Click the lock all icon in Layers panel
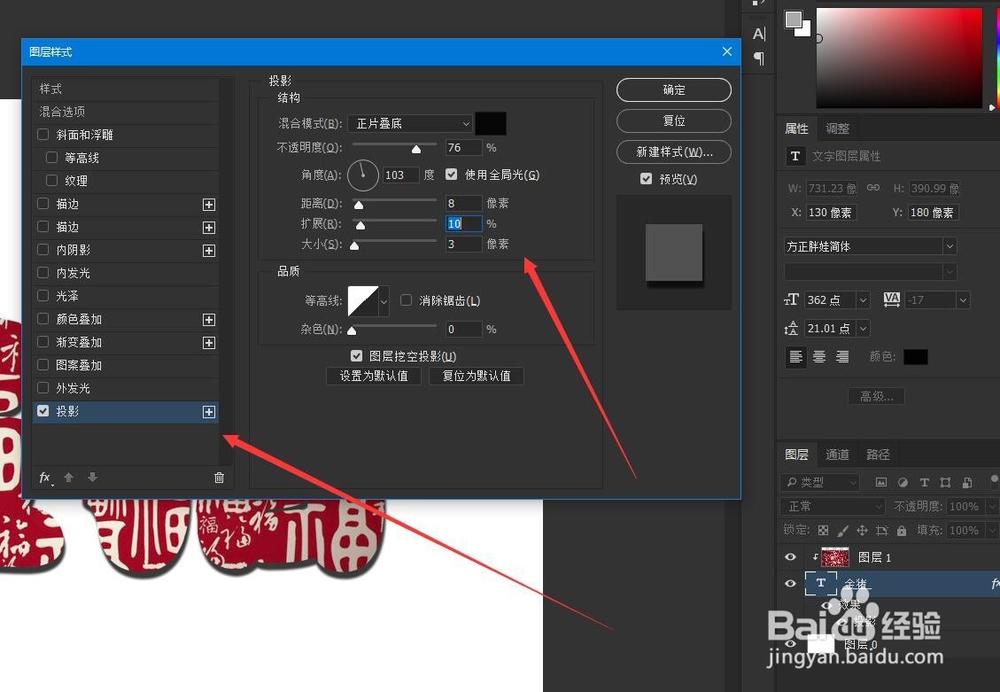This screenshot has height=692, width=1000. 900,531
